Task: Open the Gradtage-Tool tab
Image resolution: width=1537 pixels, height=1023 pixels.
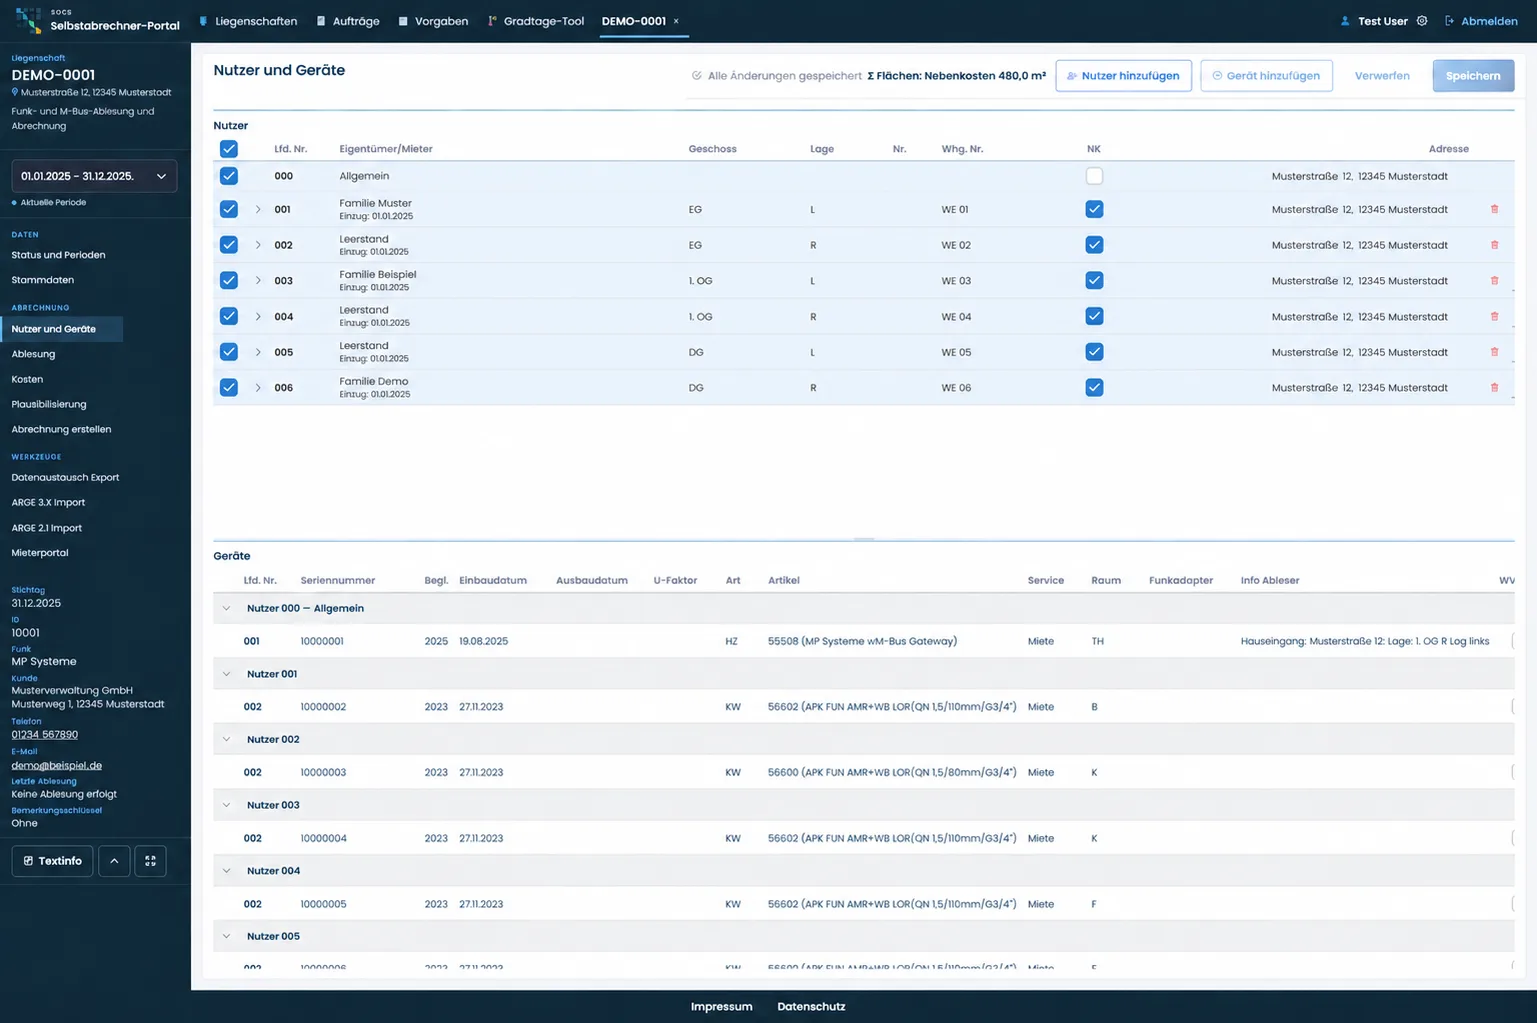Action: click(535, 21)
